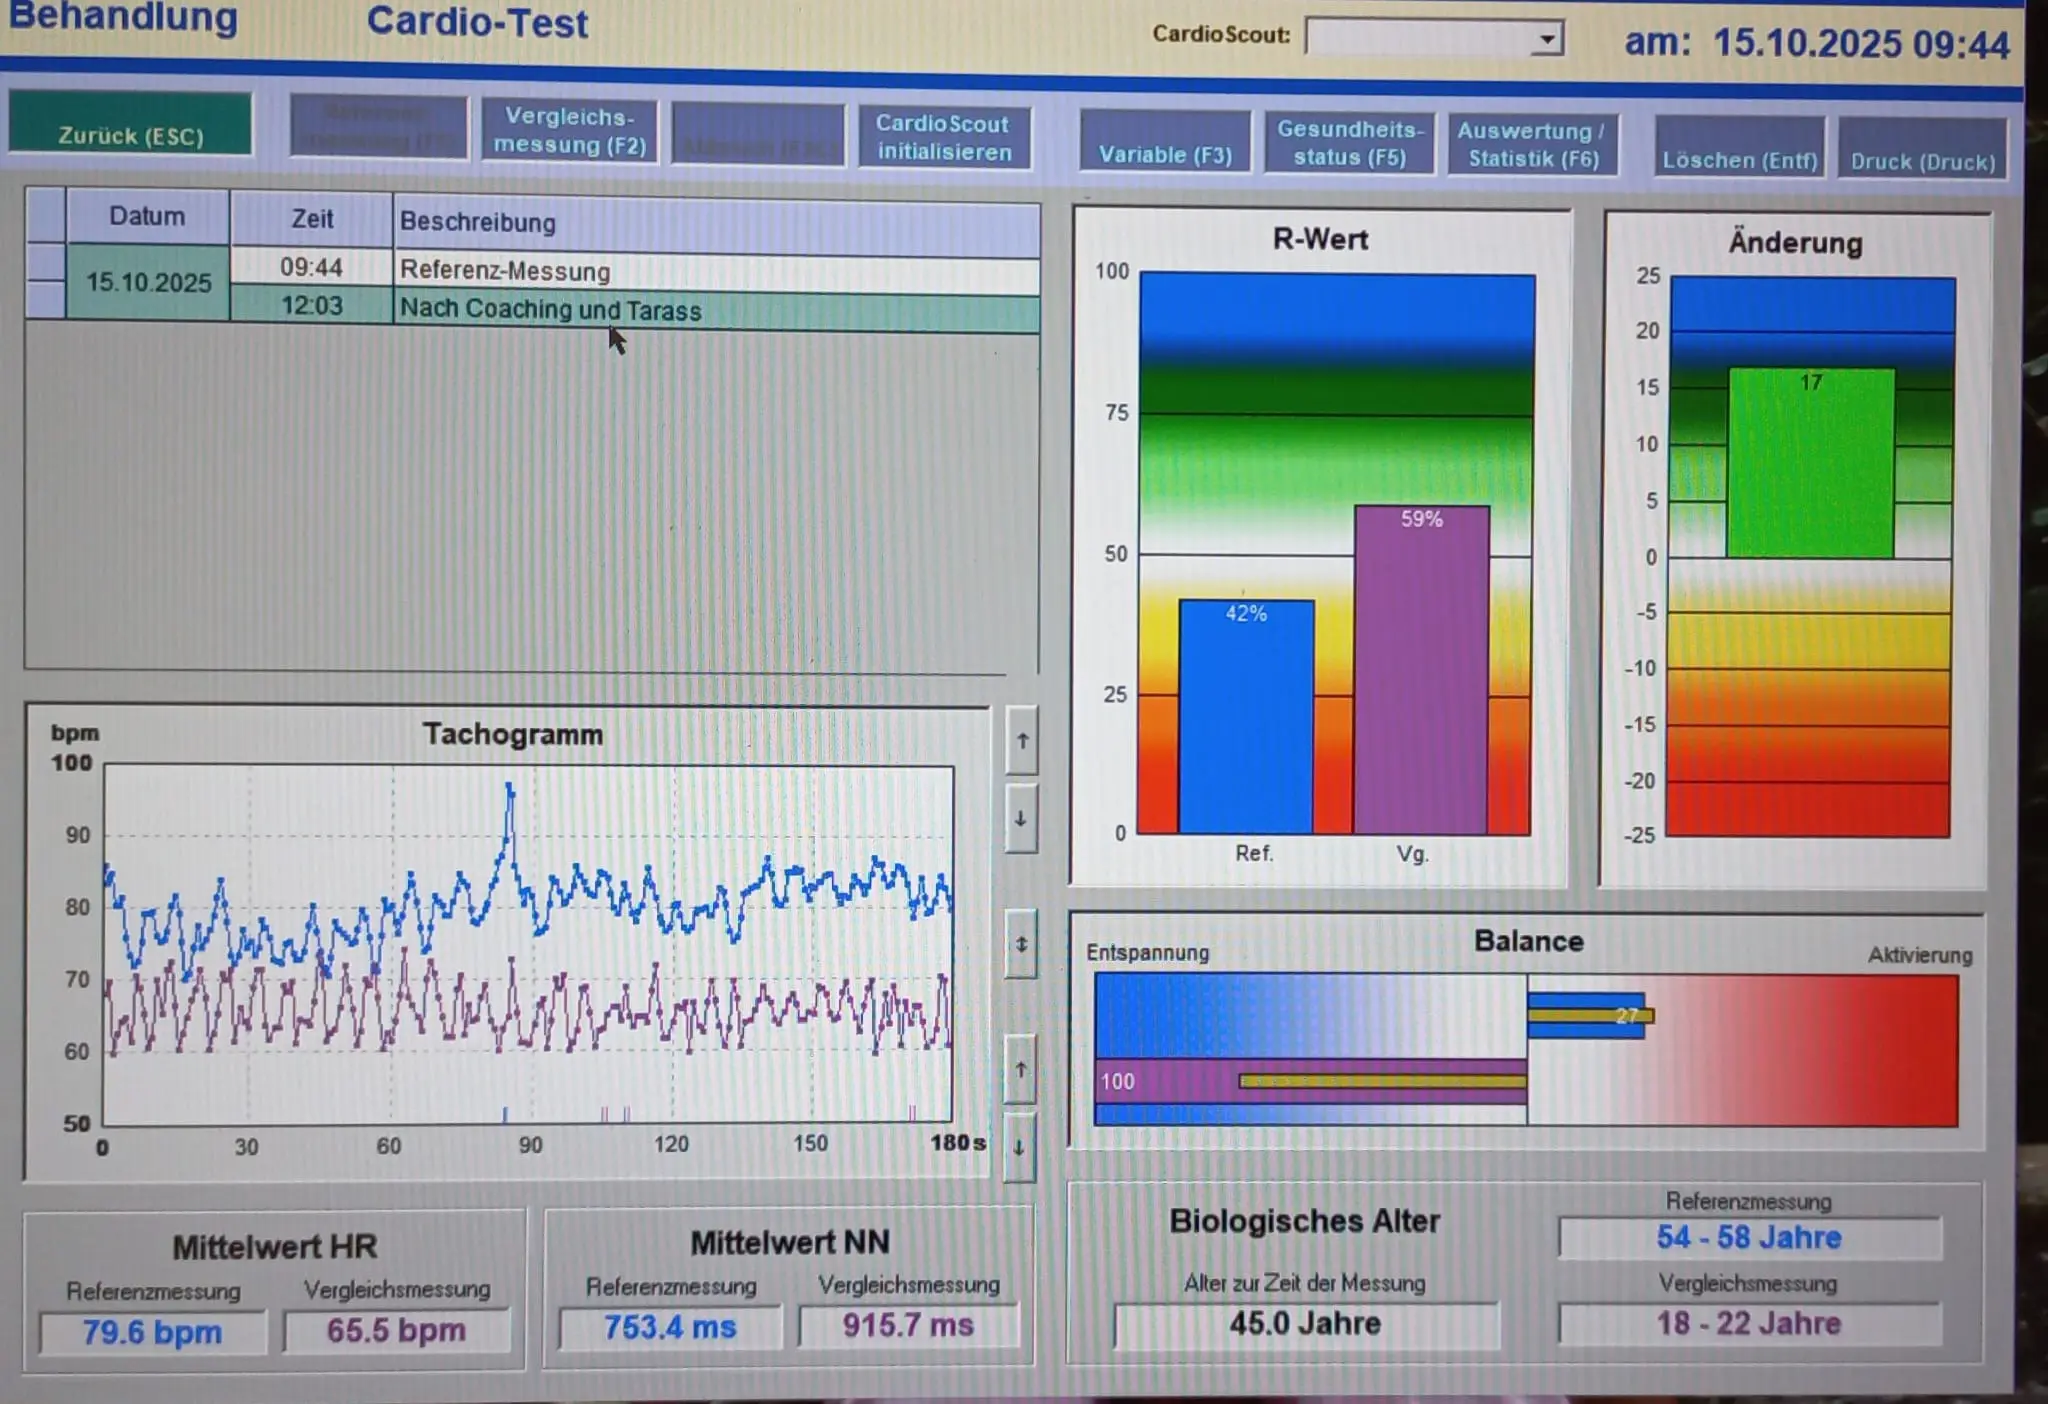2048x1404 pixels.
Task: Click the bottommost down arrow beside Tachogramm
Action: [1018, 1148]
